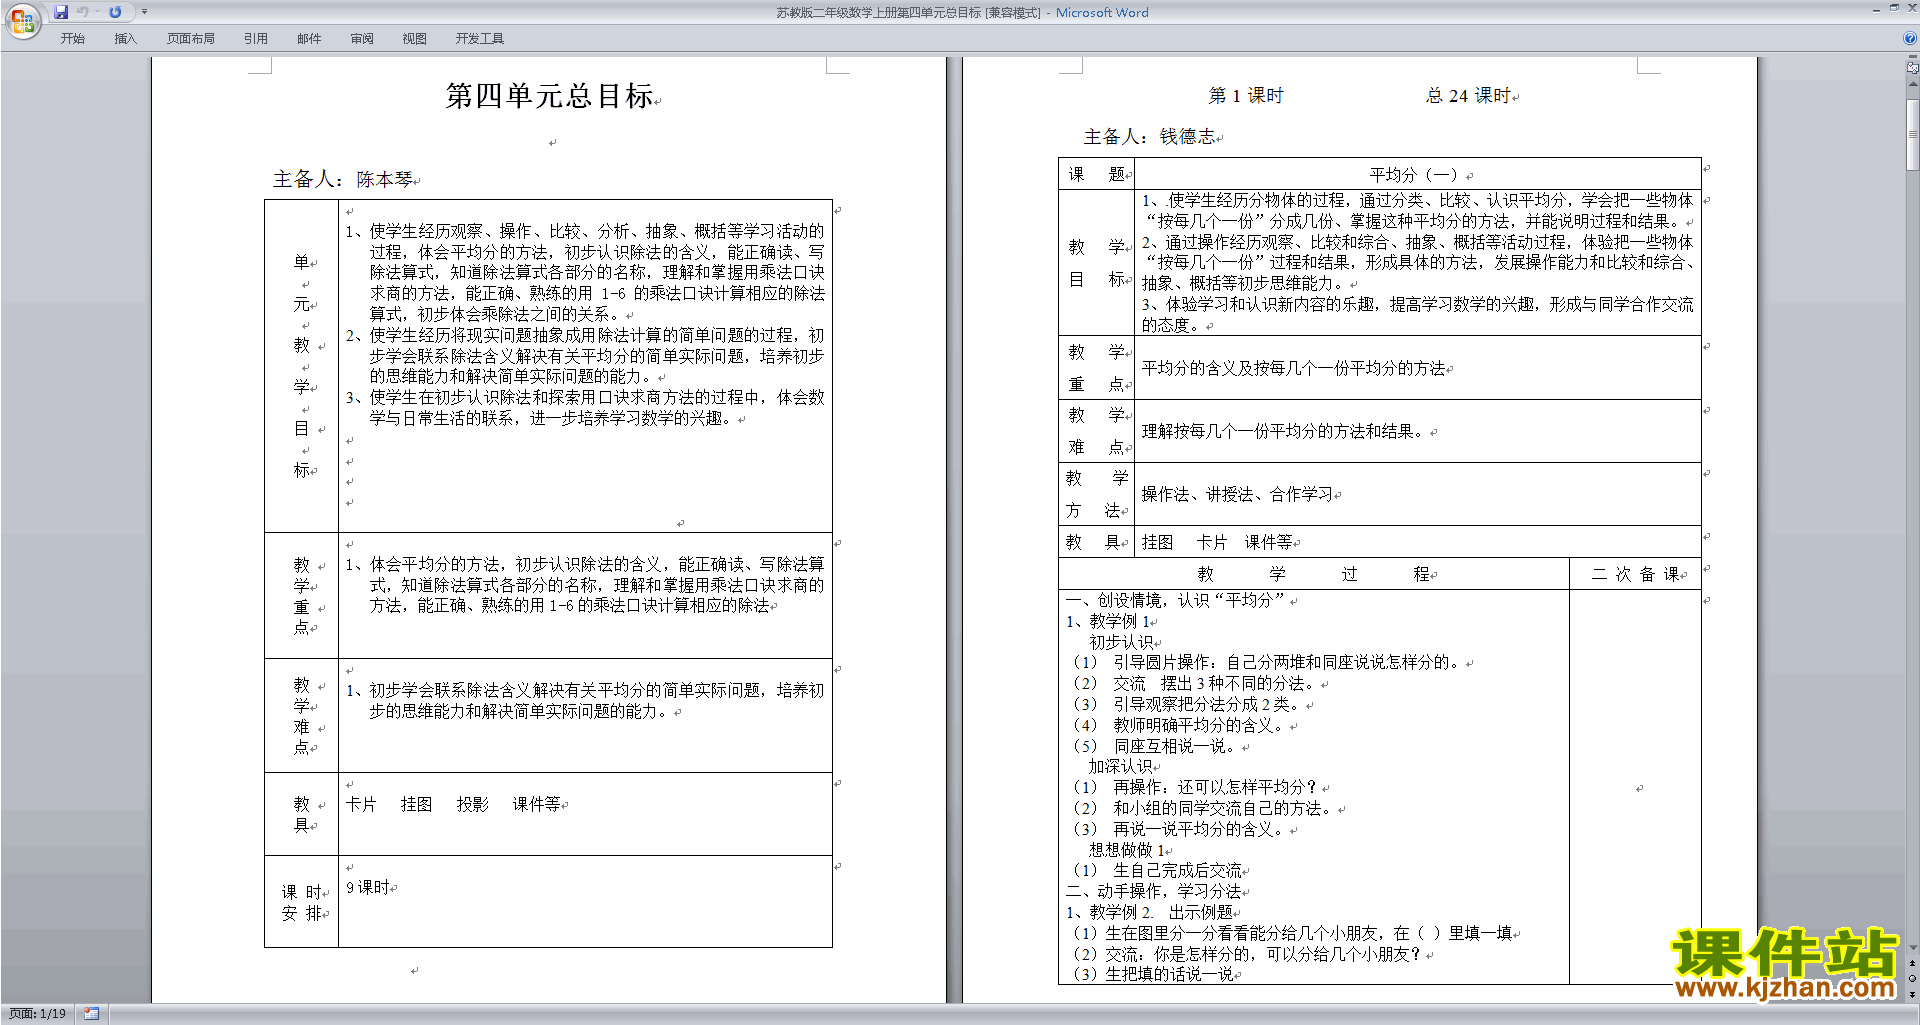Screen dimensions: 1920x1025
Task: Open the undo history dropdown arrow
Action: [97, 12]
